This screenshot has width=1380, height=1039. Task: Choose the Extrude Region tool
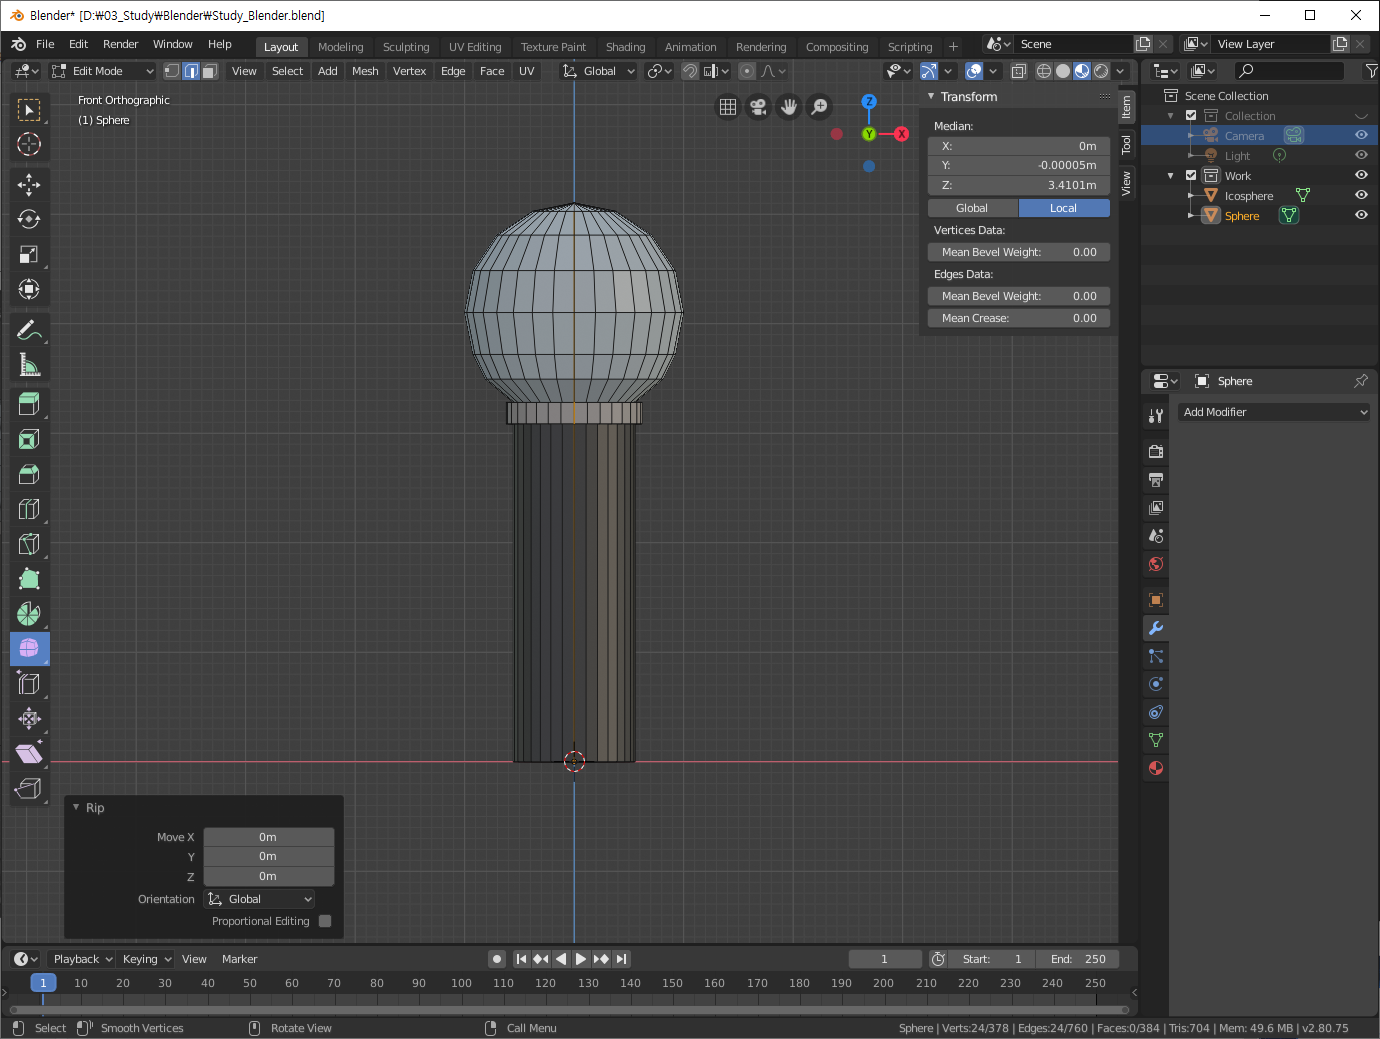pyautogui.click(x=29, y=404)
